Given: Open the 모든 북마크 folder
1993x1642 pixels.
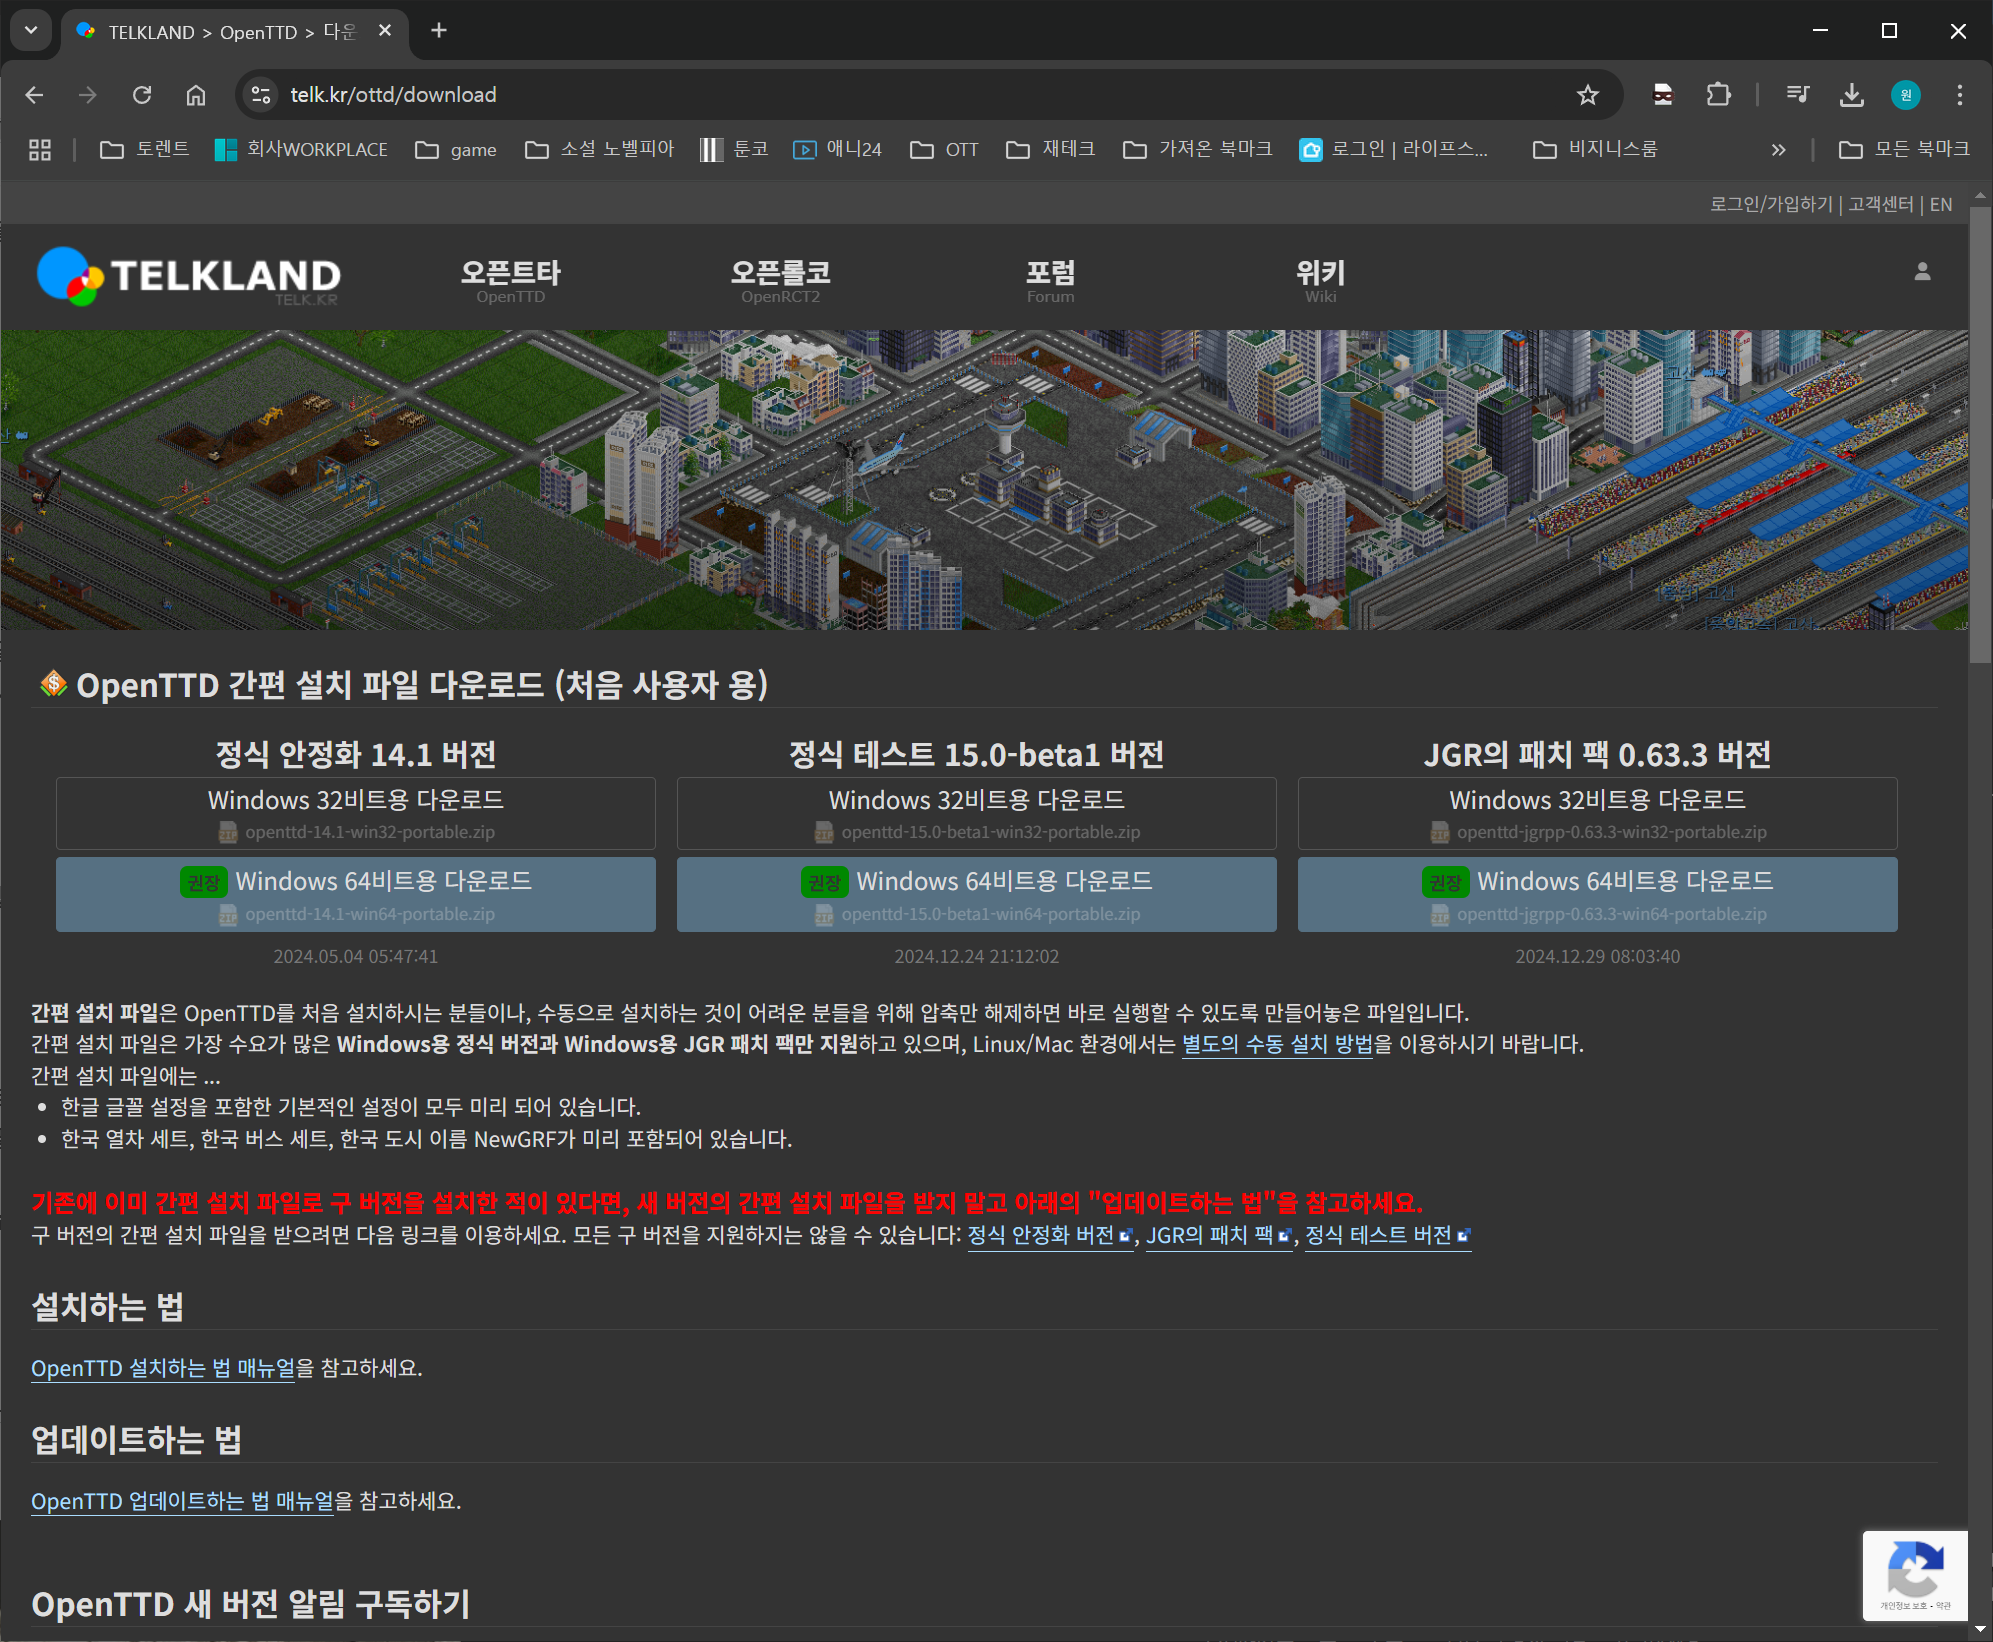Looking at the screenshot, I should 1904,150.
